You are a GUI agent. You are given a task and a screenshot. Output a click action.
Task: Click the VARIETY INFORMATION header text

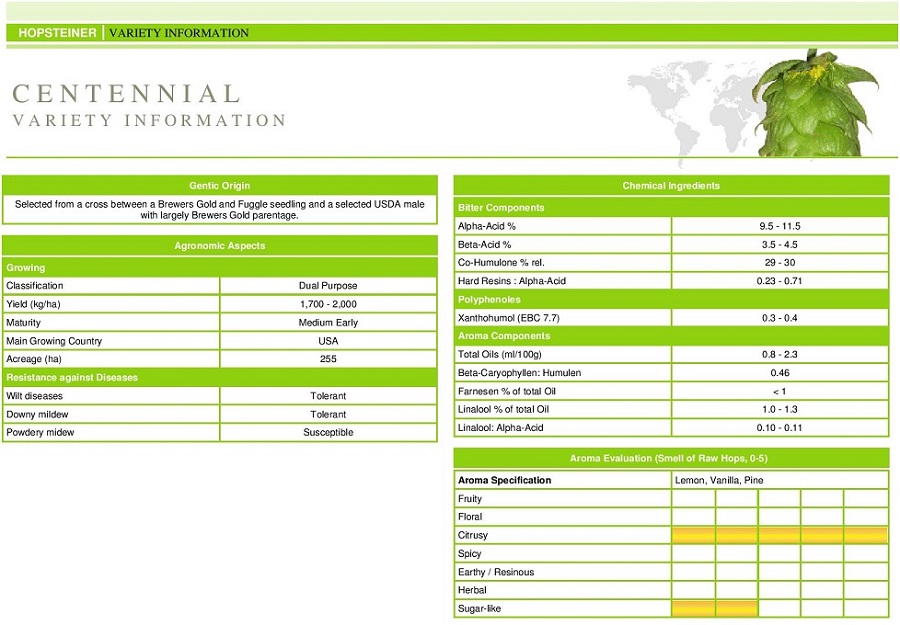point(179,33)
